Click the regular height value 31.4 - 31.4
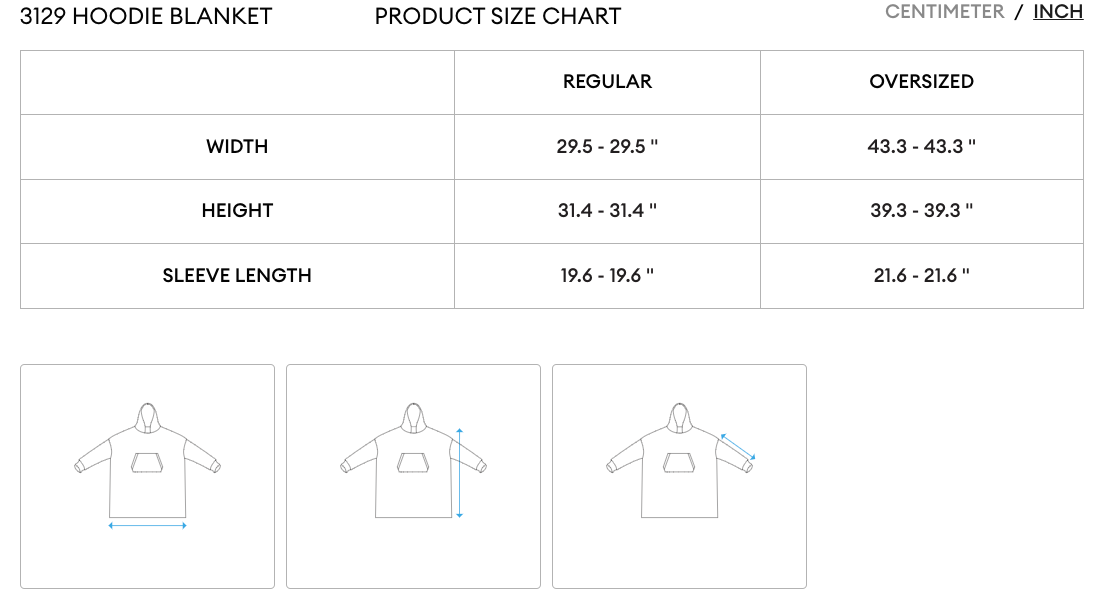The width and height of the screenshot is (1118, 605). pos(607,211)
